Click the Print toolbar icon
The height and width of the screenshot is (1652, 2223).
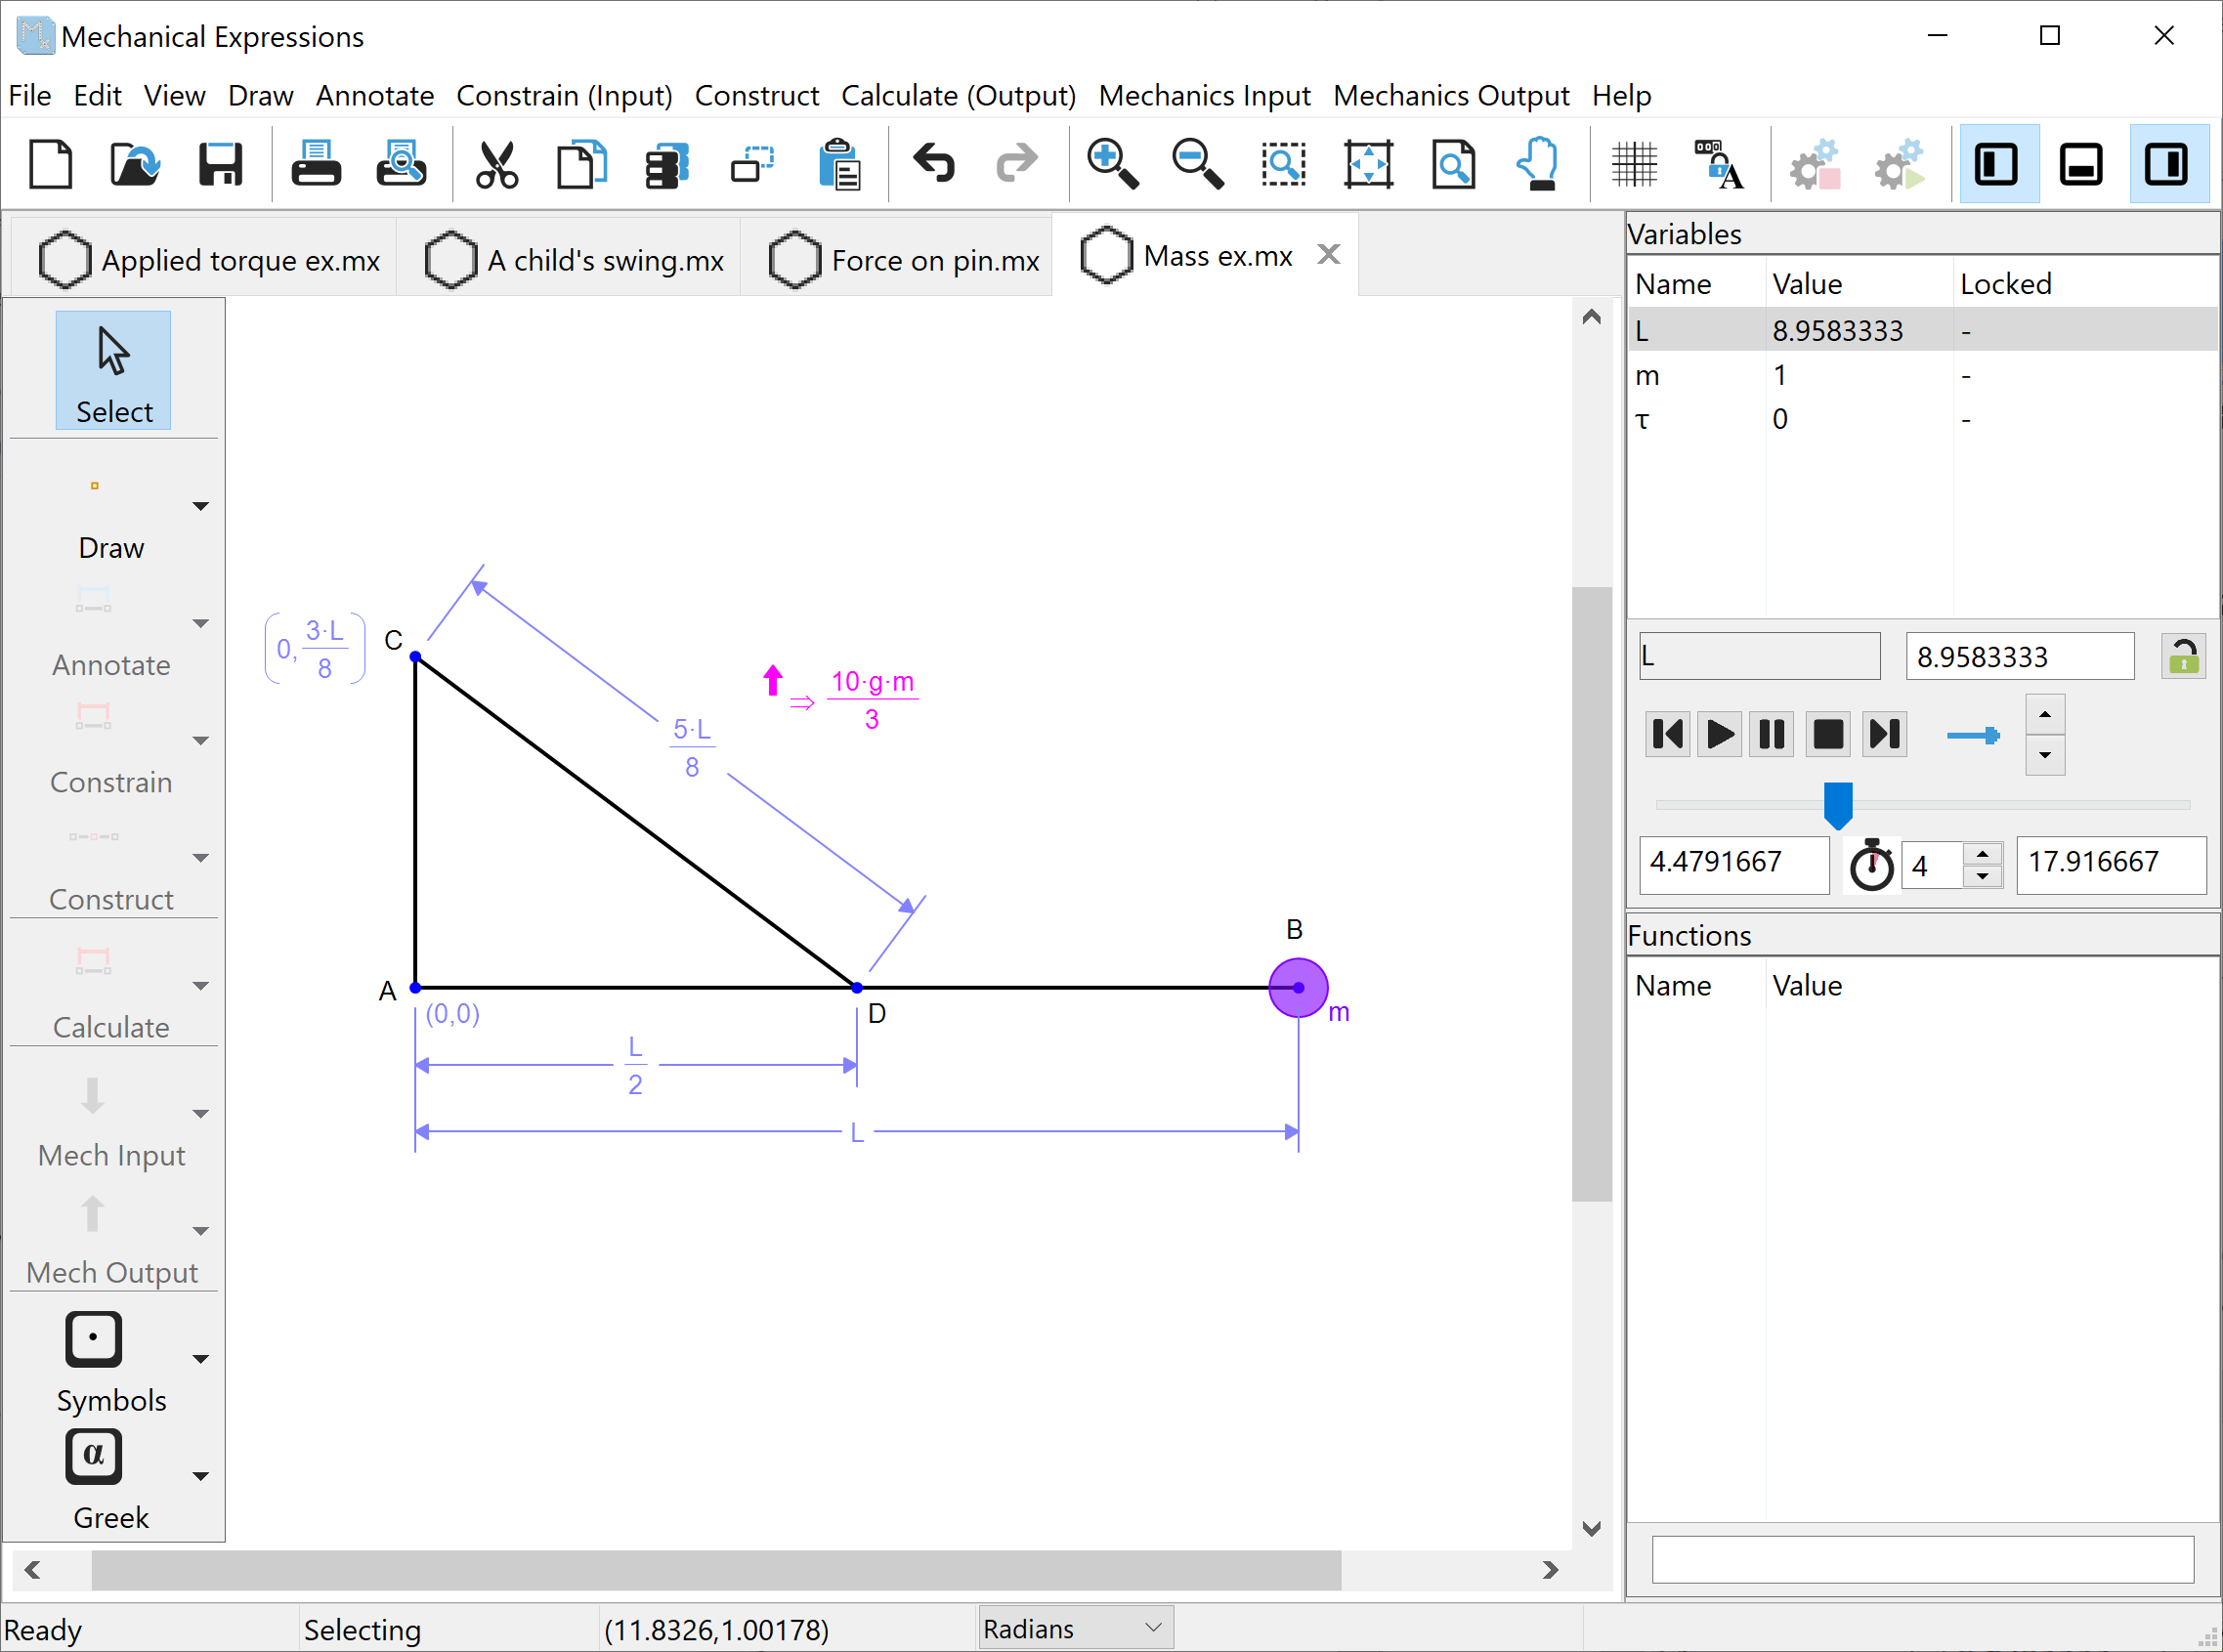point(316,165)
